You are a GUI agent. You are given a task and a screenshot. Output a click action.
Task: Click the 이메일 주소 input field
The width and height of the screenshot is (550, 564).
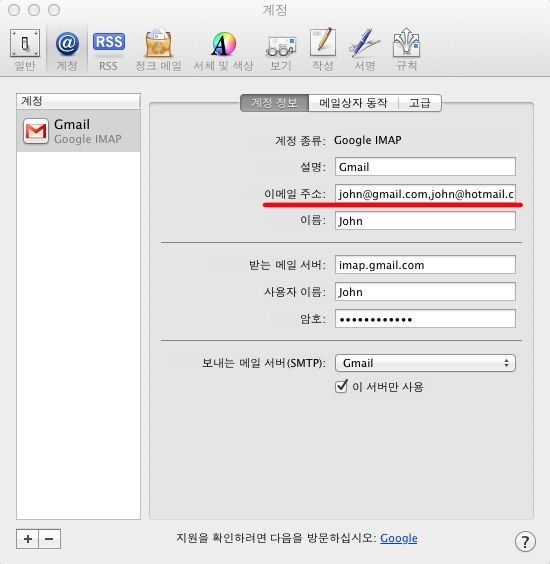pos(425,194)
